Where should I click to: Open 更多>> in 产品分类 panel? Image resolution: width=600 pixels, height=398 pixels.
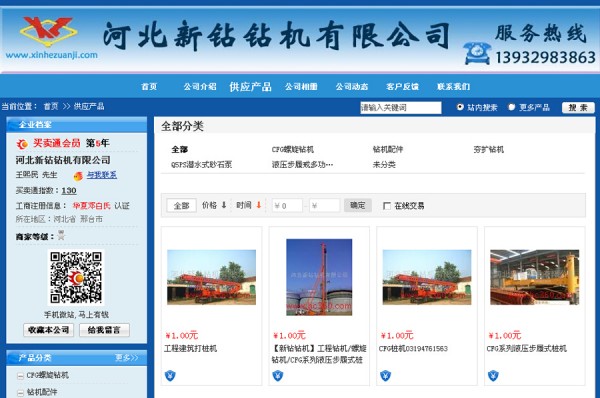pos(127,358)
